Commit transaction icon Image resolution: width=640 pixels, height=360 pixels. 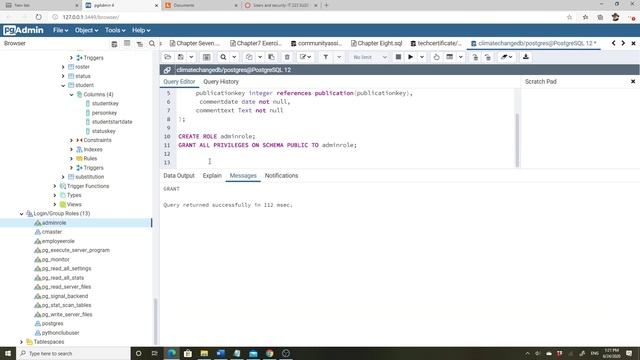point(475,57)
